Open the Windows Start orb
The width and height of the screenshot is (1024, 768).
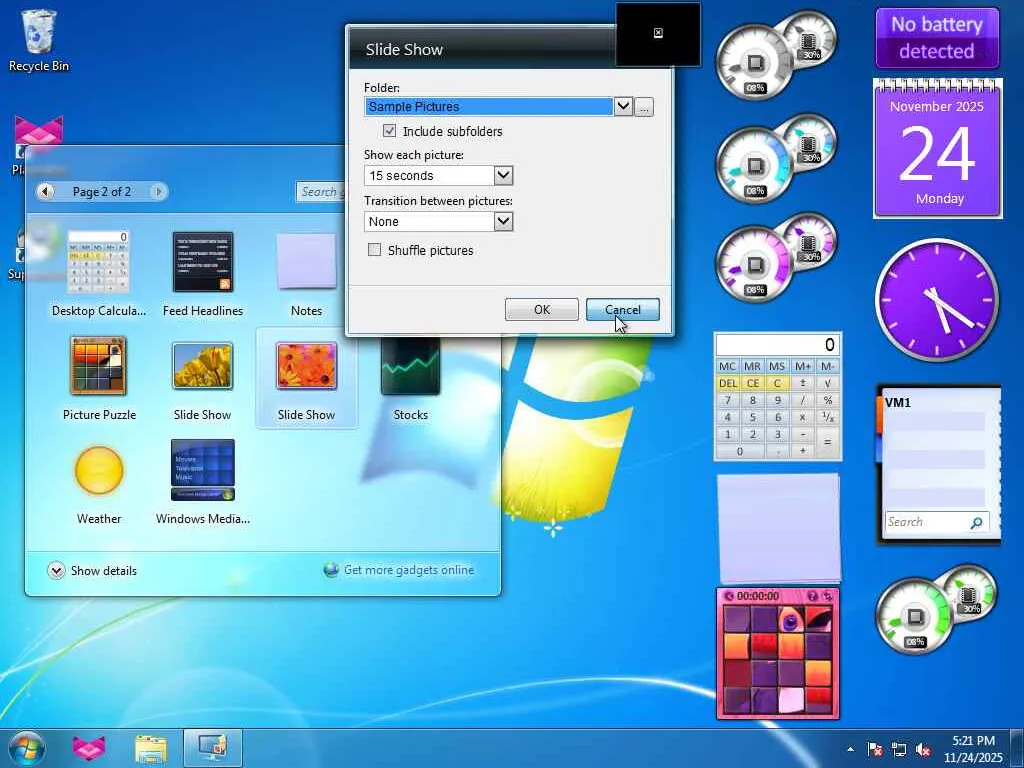27,748
